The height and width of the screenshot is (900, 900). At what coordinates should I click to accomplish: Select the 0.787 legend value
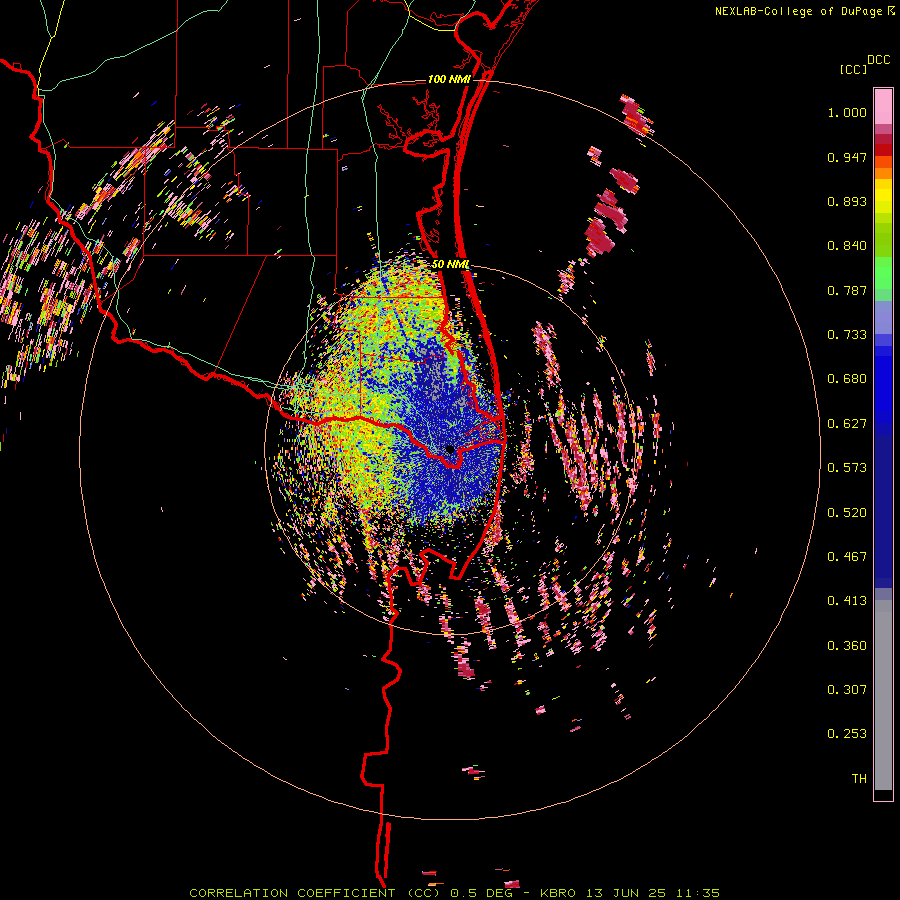point(847,290)
